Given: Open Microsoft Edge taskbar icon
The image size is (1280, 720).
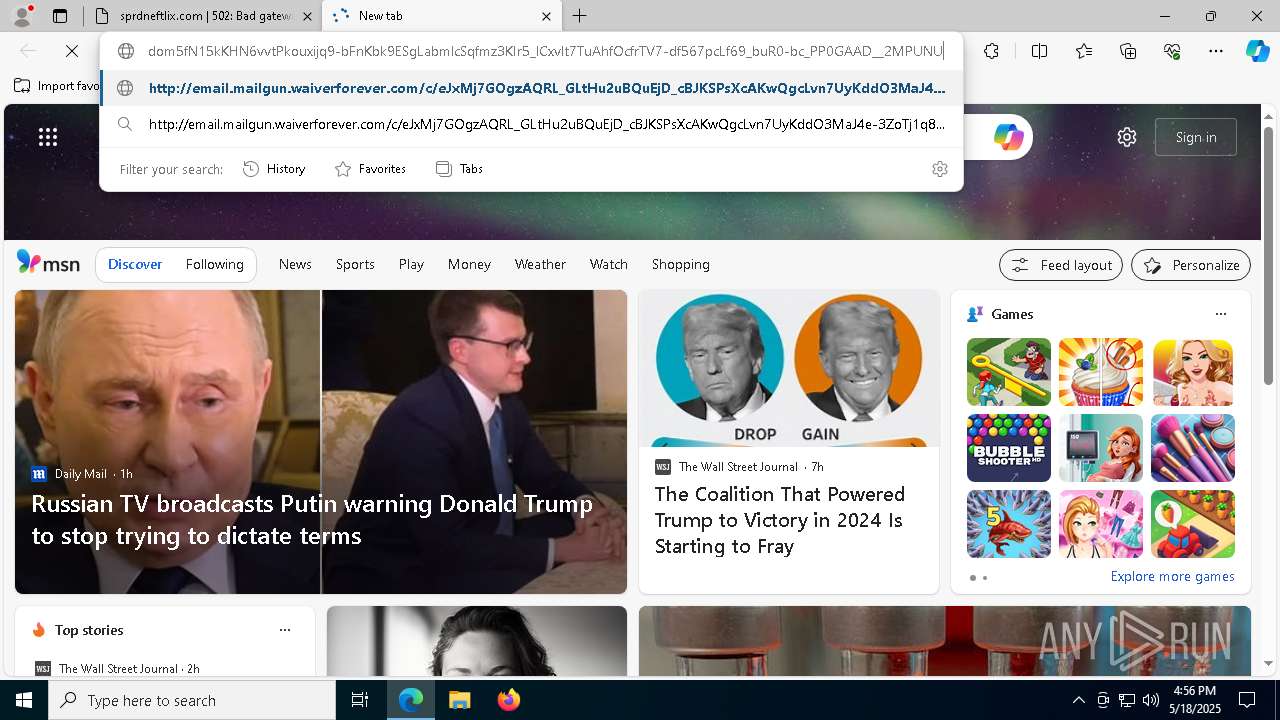Looking at the screenshot, I should [411, 700].
